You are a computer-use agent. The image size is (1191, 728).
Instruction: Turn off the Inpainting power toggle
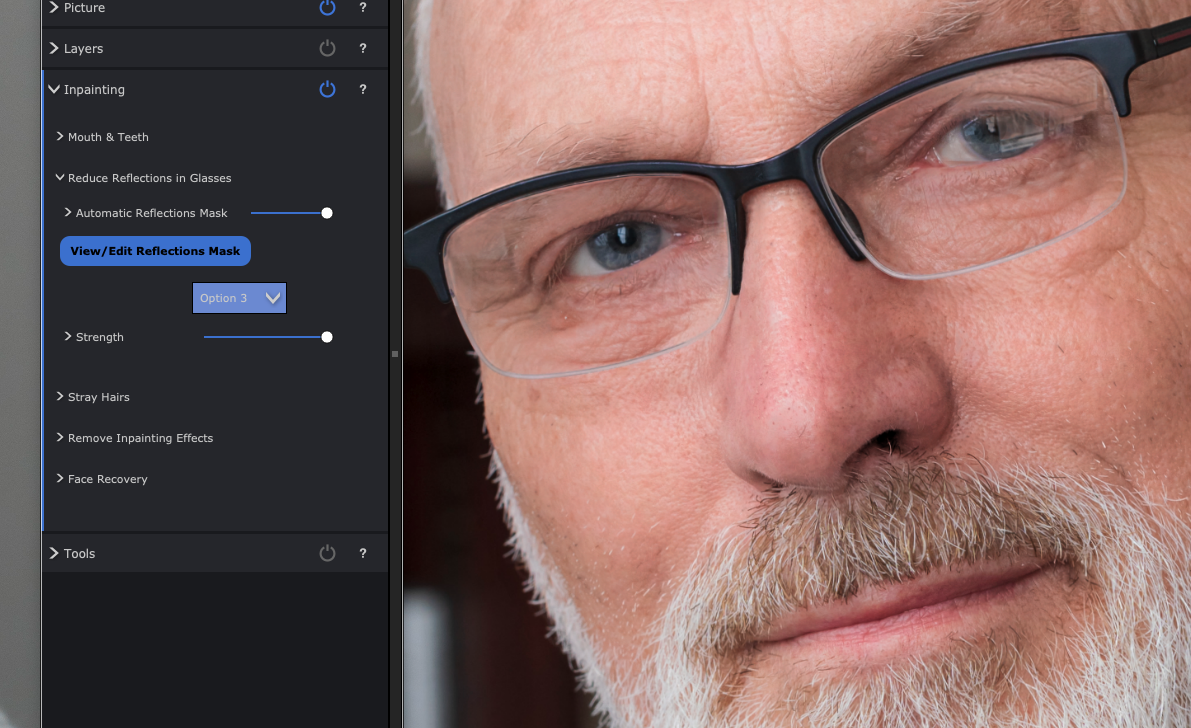click(327, 90)
